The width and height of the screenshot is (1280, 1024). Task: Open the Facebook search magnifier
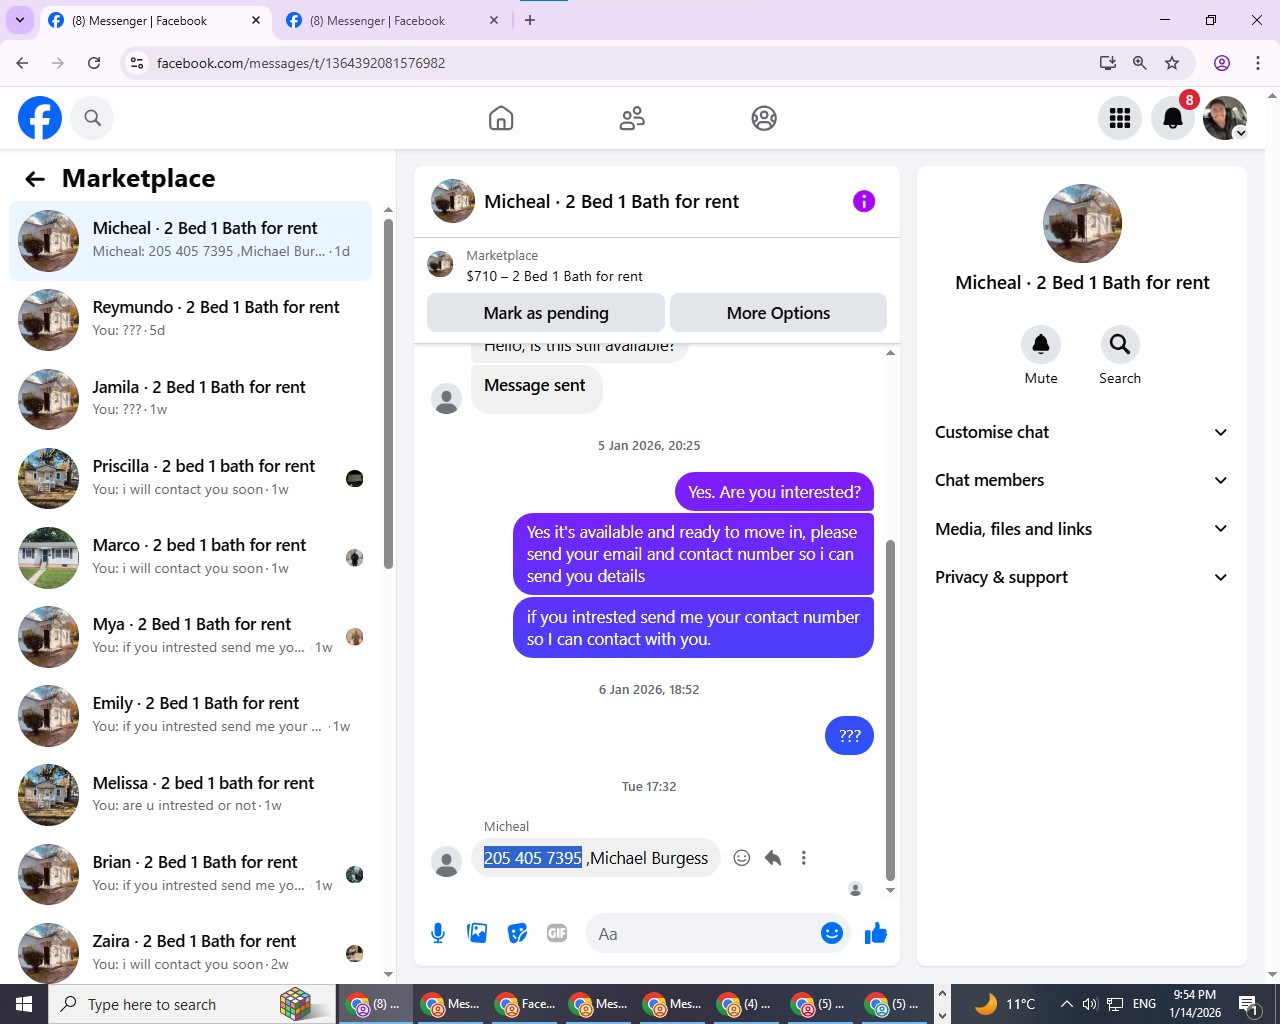click(x=92, y=118)
